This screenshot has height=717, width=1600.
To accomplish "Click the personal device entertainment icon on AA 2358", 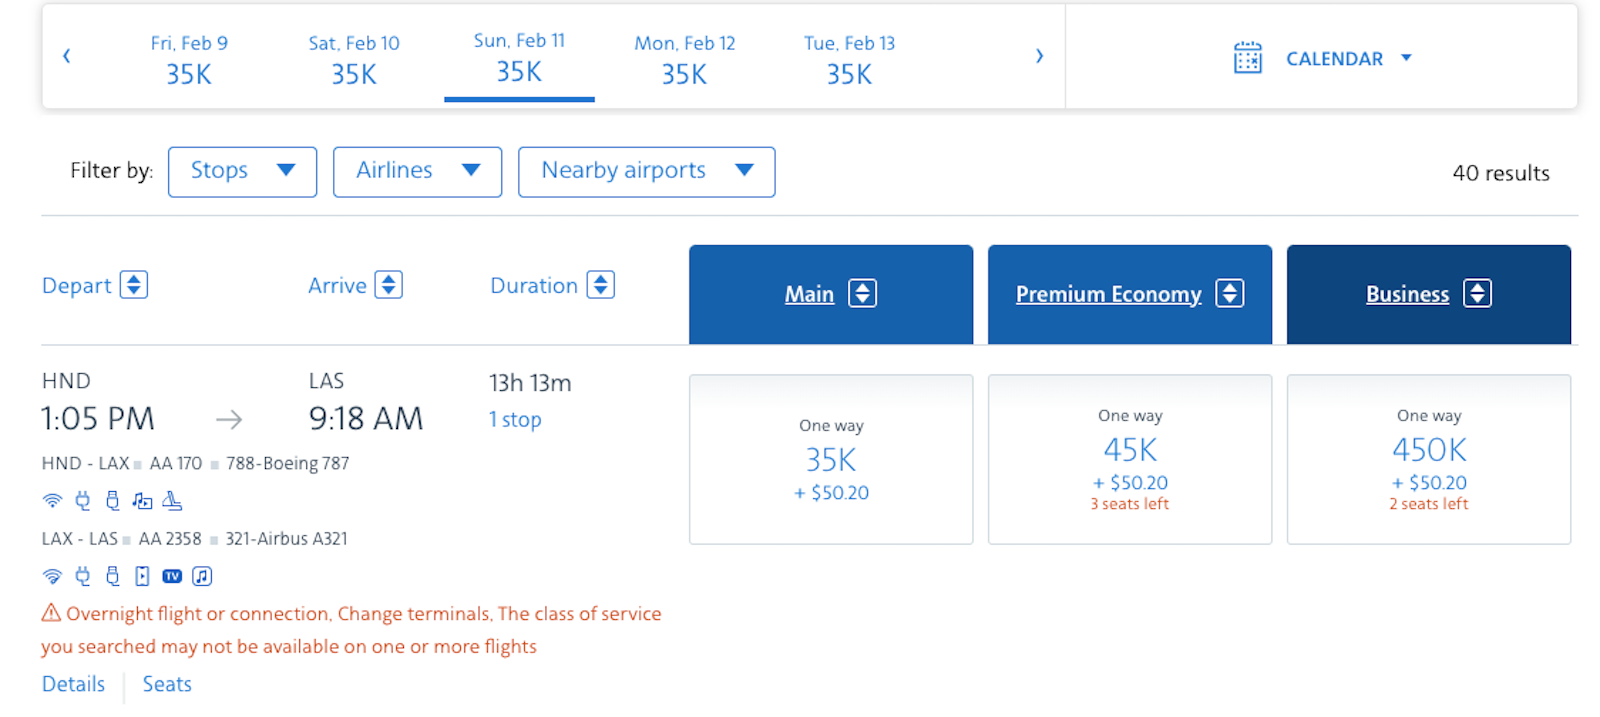I will tap(142, 576).
